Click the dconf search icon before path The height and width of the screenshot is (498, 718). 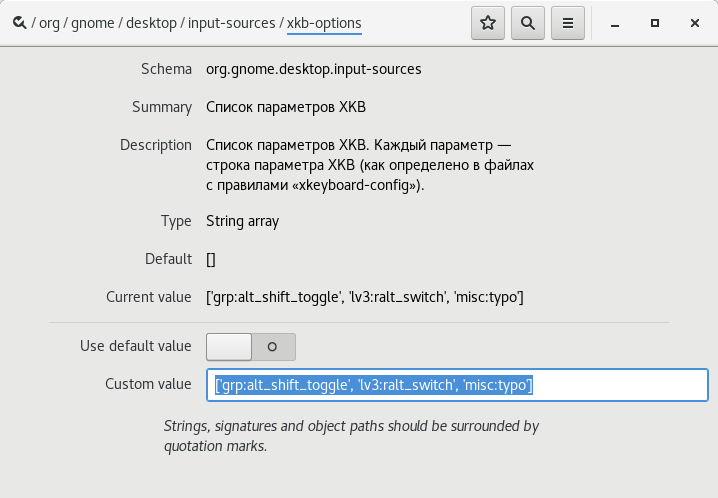[19, 23]
